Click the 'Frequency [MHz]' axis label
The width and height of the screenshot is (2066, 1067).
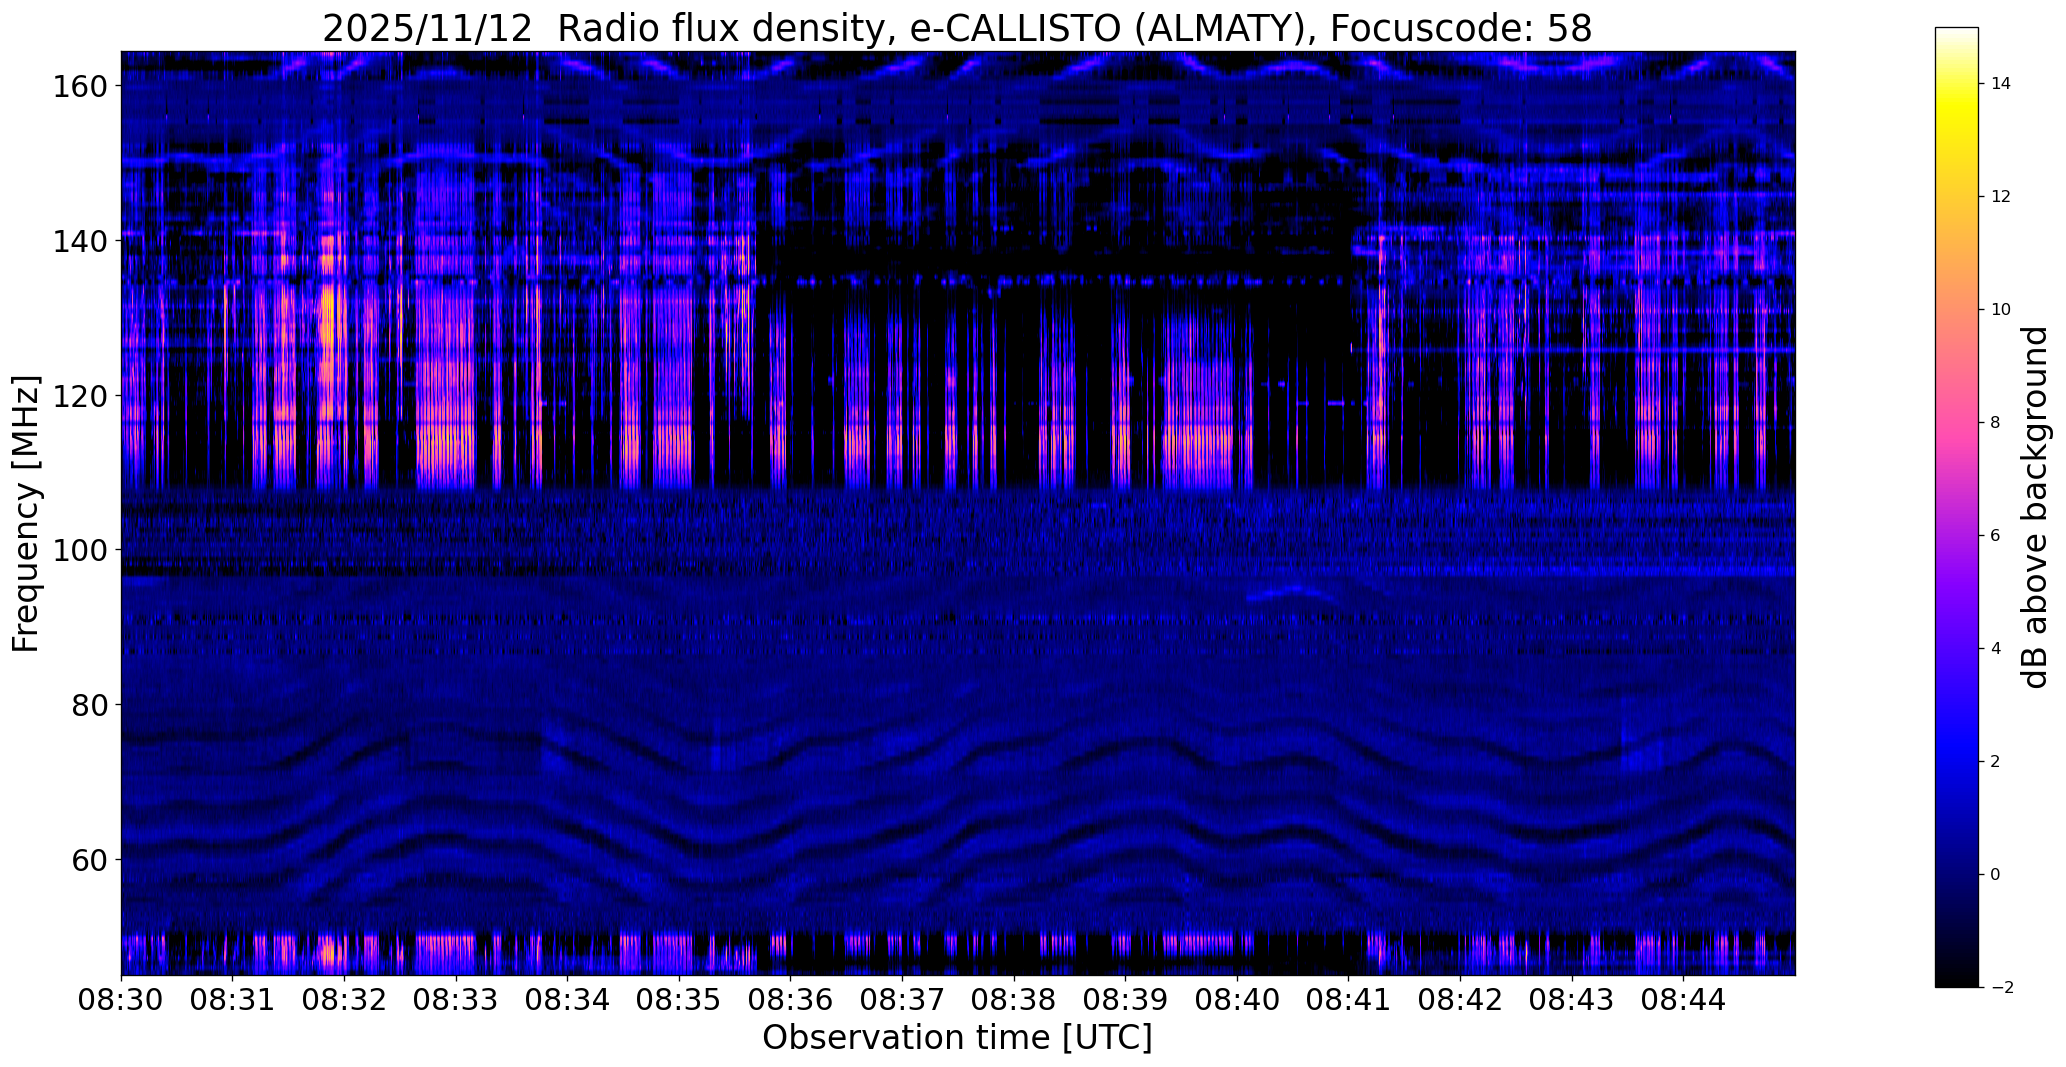26,514
